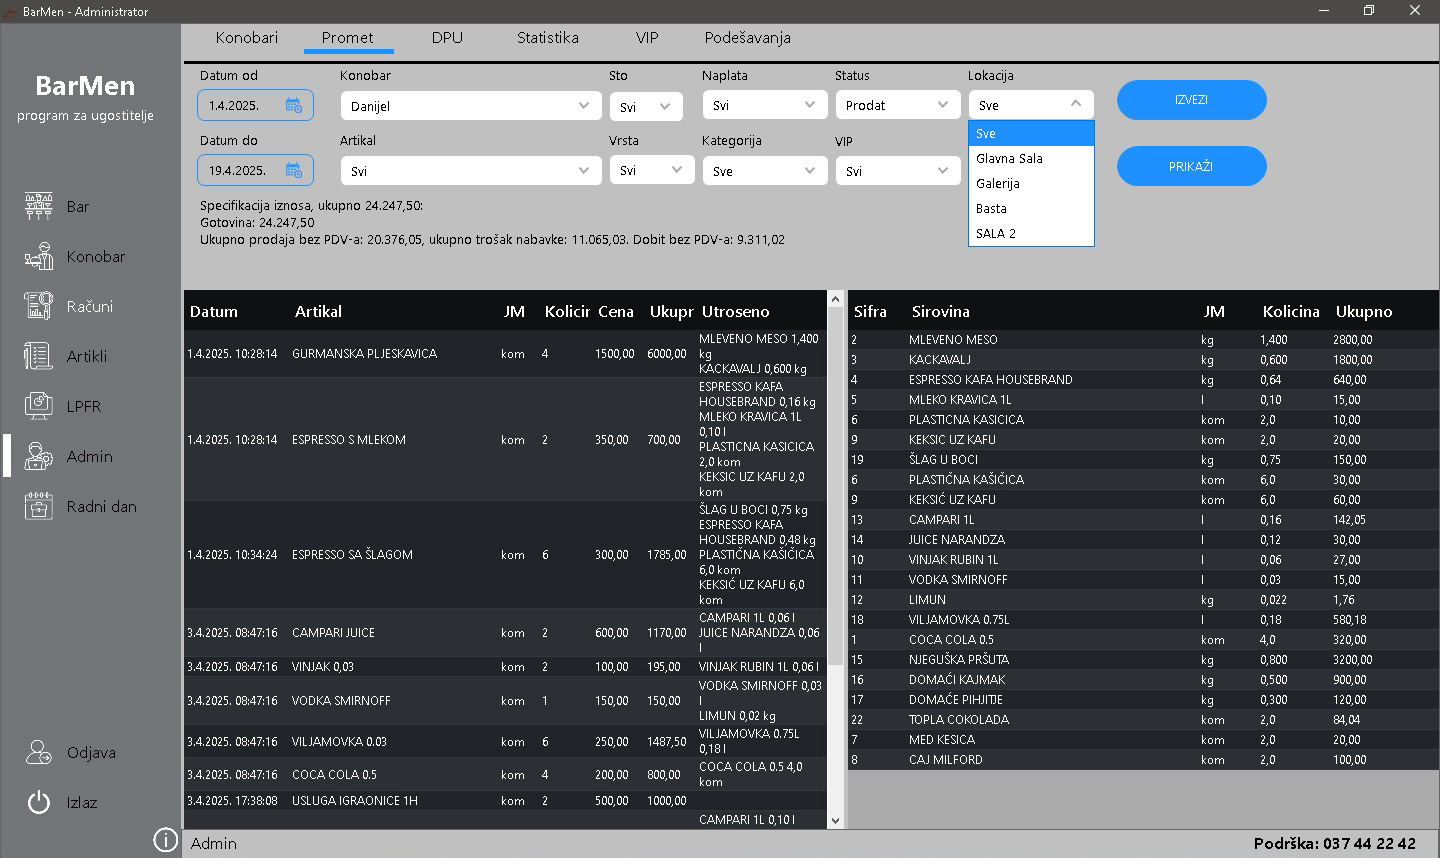Viewport: 1440px width, 858px height.
Task: Open the Podešavanja tab
Action: (747, 38)
